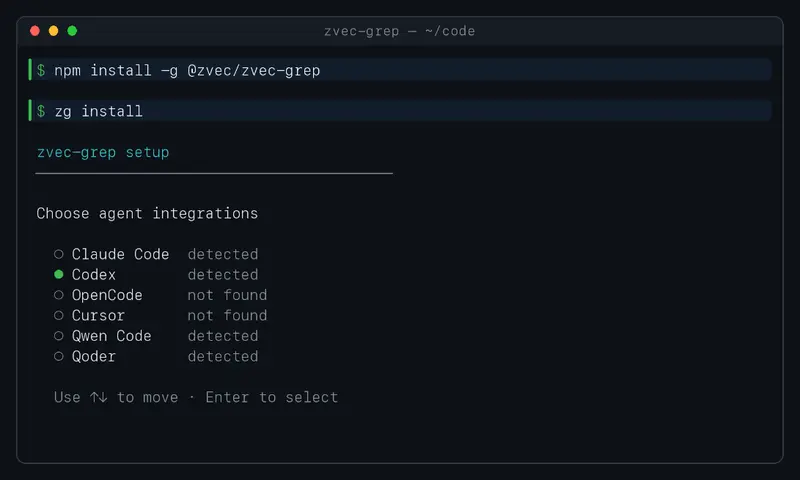Viewport: 800px width, 480px height.
Task: Click the 'Cursor' label text
Action: pyautogui.click(x=98, y=315)
